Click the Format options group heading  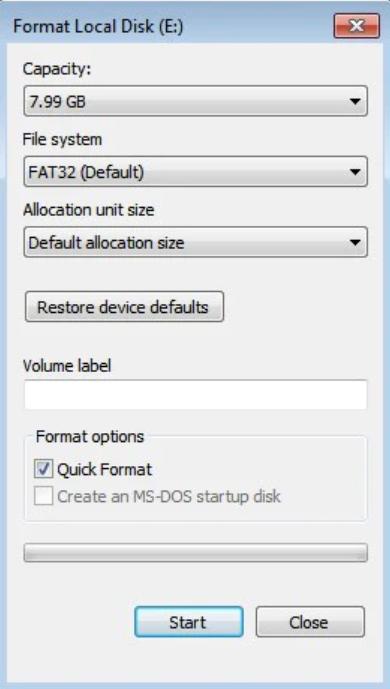pos(90,436)
